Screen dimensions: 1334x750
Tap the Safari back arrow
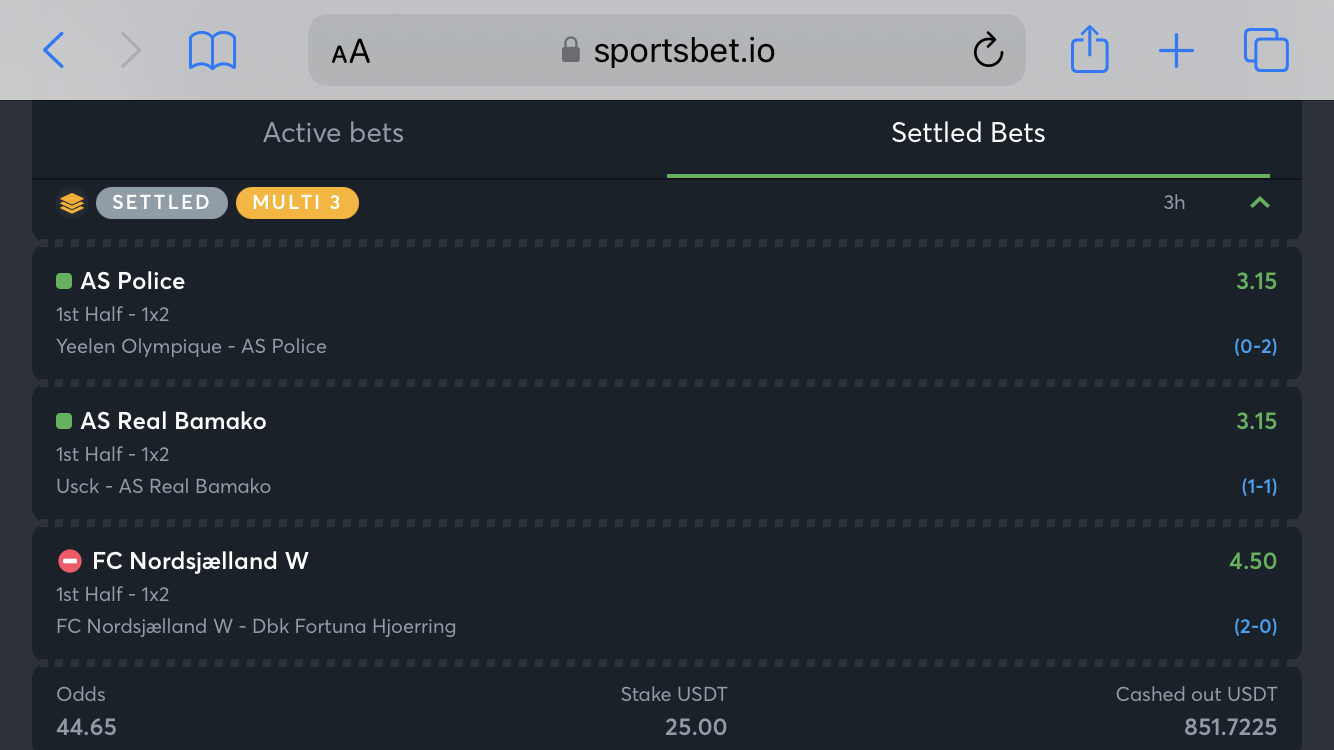[54, 50]
